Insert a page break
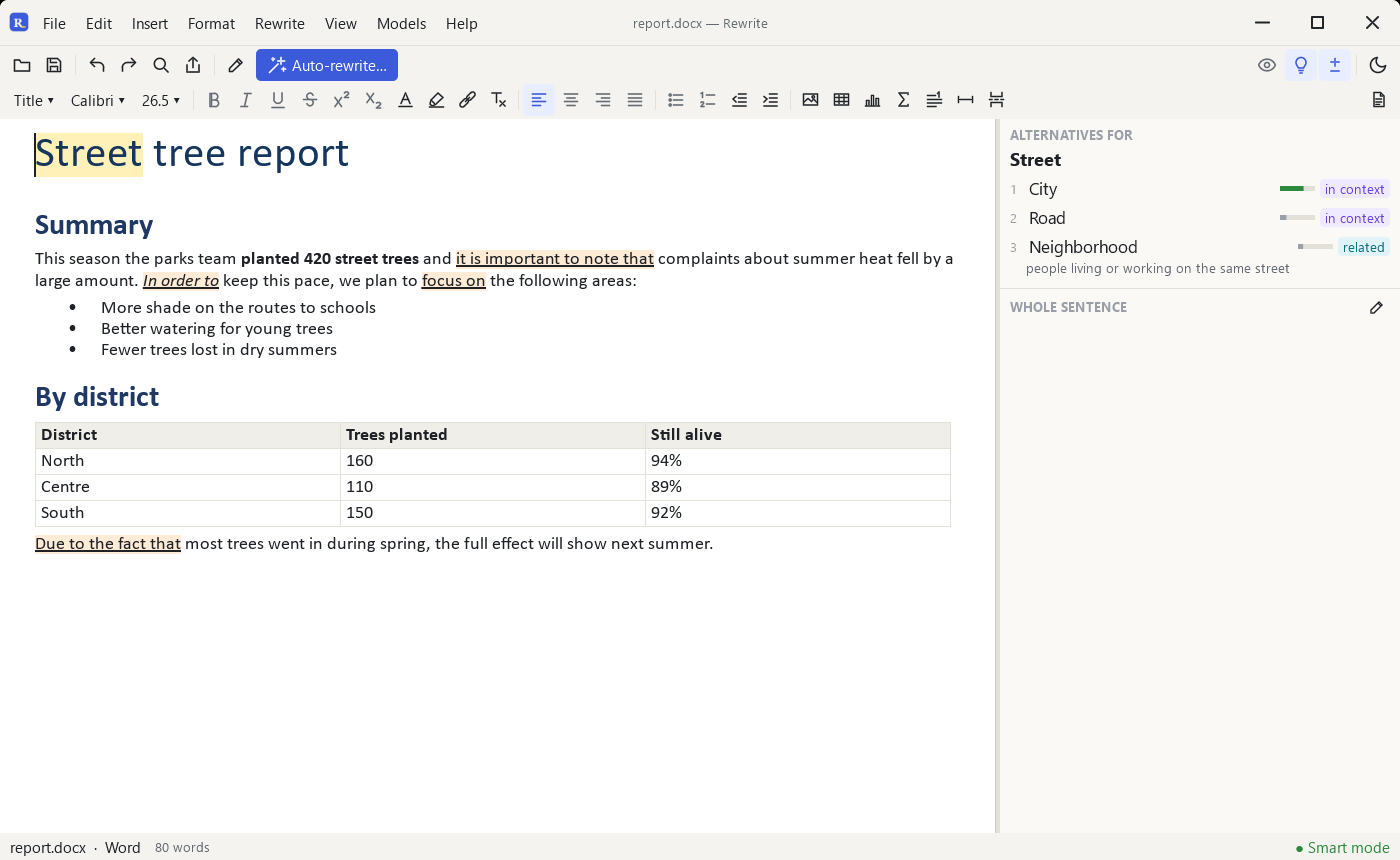This screenshot has height=860, width=1400. (x=996, y=100)
